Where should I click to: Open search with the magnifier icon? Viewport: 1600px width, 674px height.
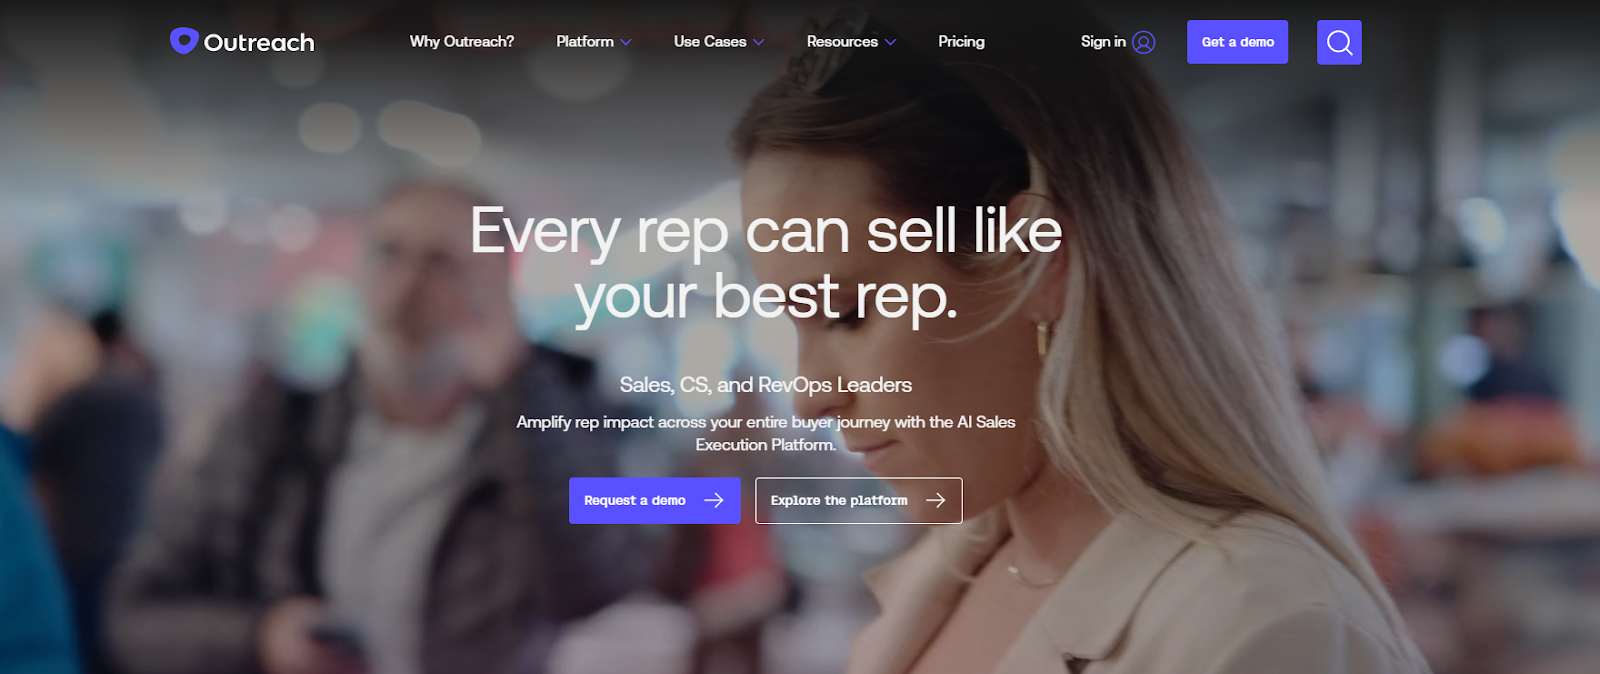1339,42
